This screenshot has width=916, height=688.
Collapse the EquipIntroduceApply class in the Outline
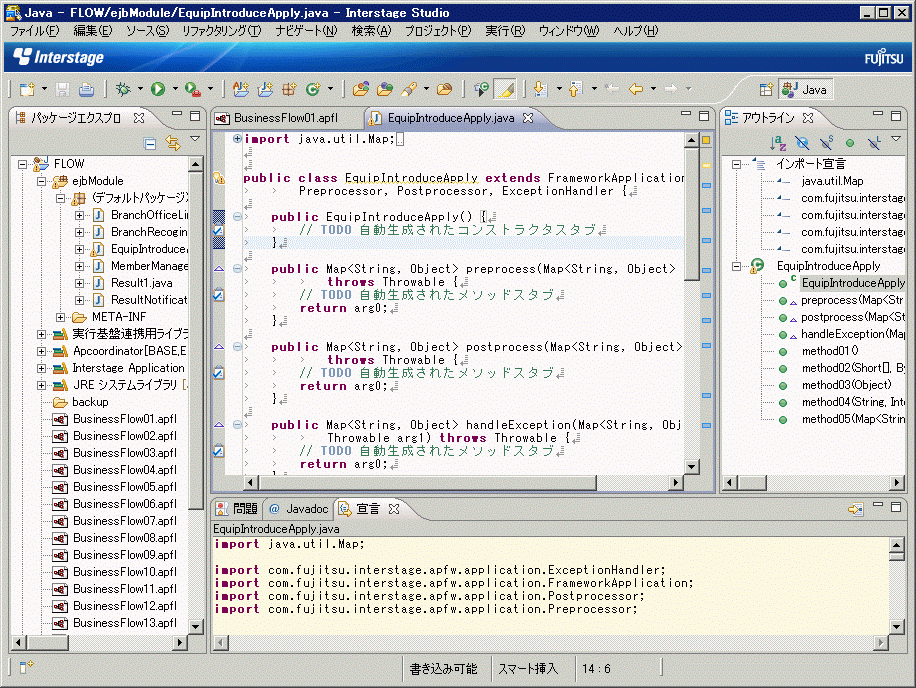point(737,266)
